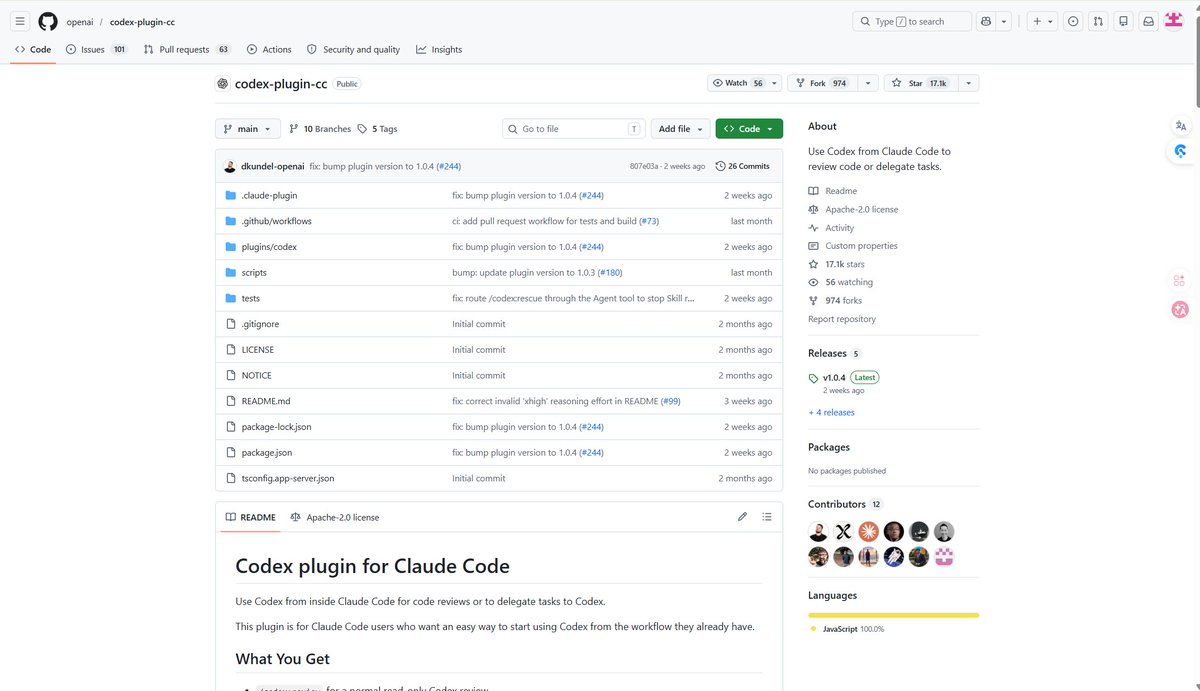Edit README with the pencil icon
The width and height of the screenshot is (1200, 691).
pos(742,517)
